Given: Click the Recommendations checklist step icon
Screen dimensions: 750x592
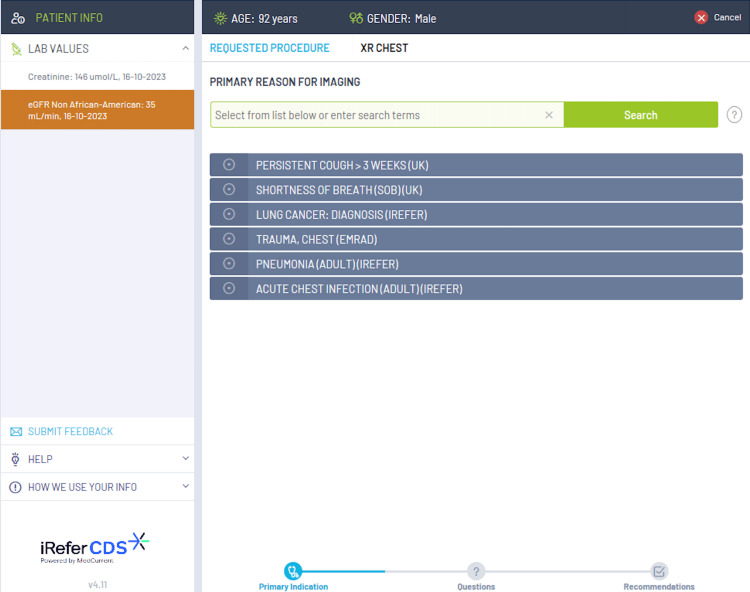Looking at the screenshot, I should (x=659, y=571).
